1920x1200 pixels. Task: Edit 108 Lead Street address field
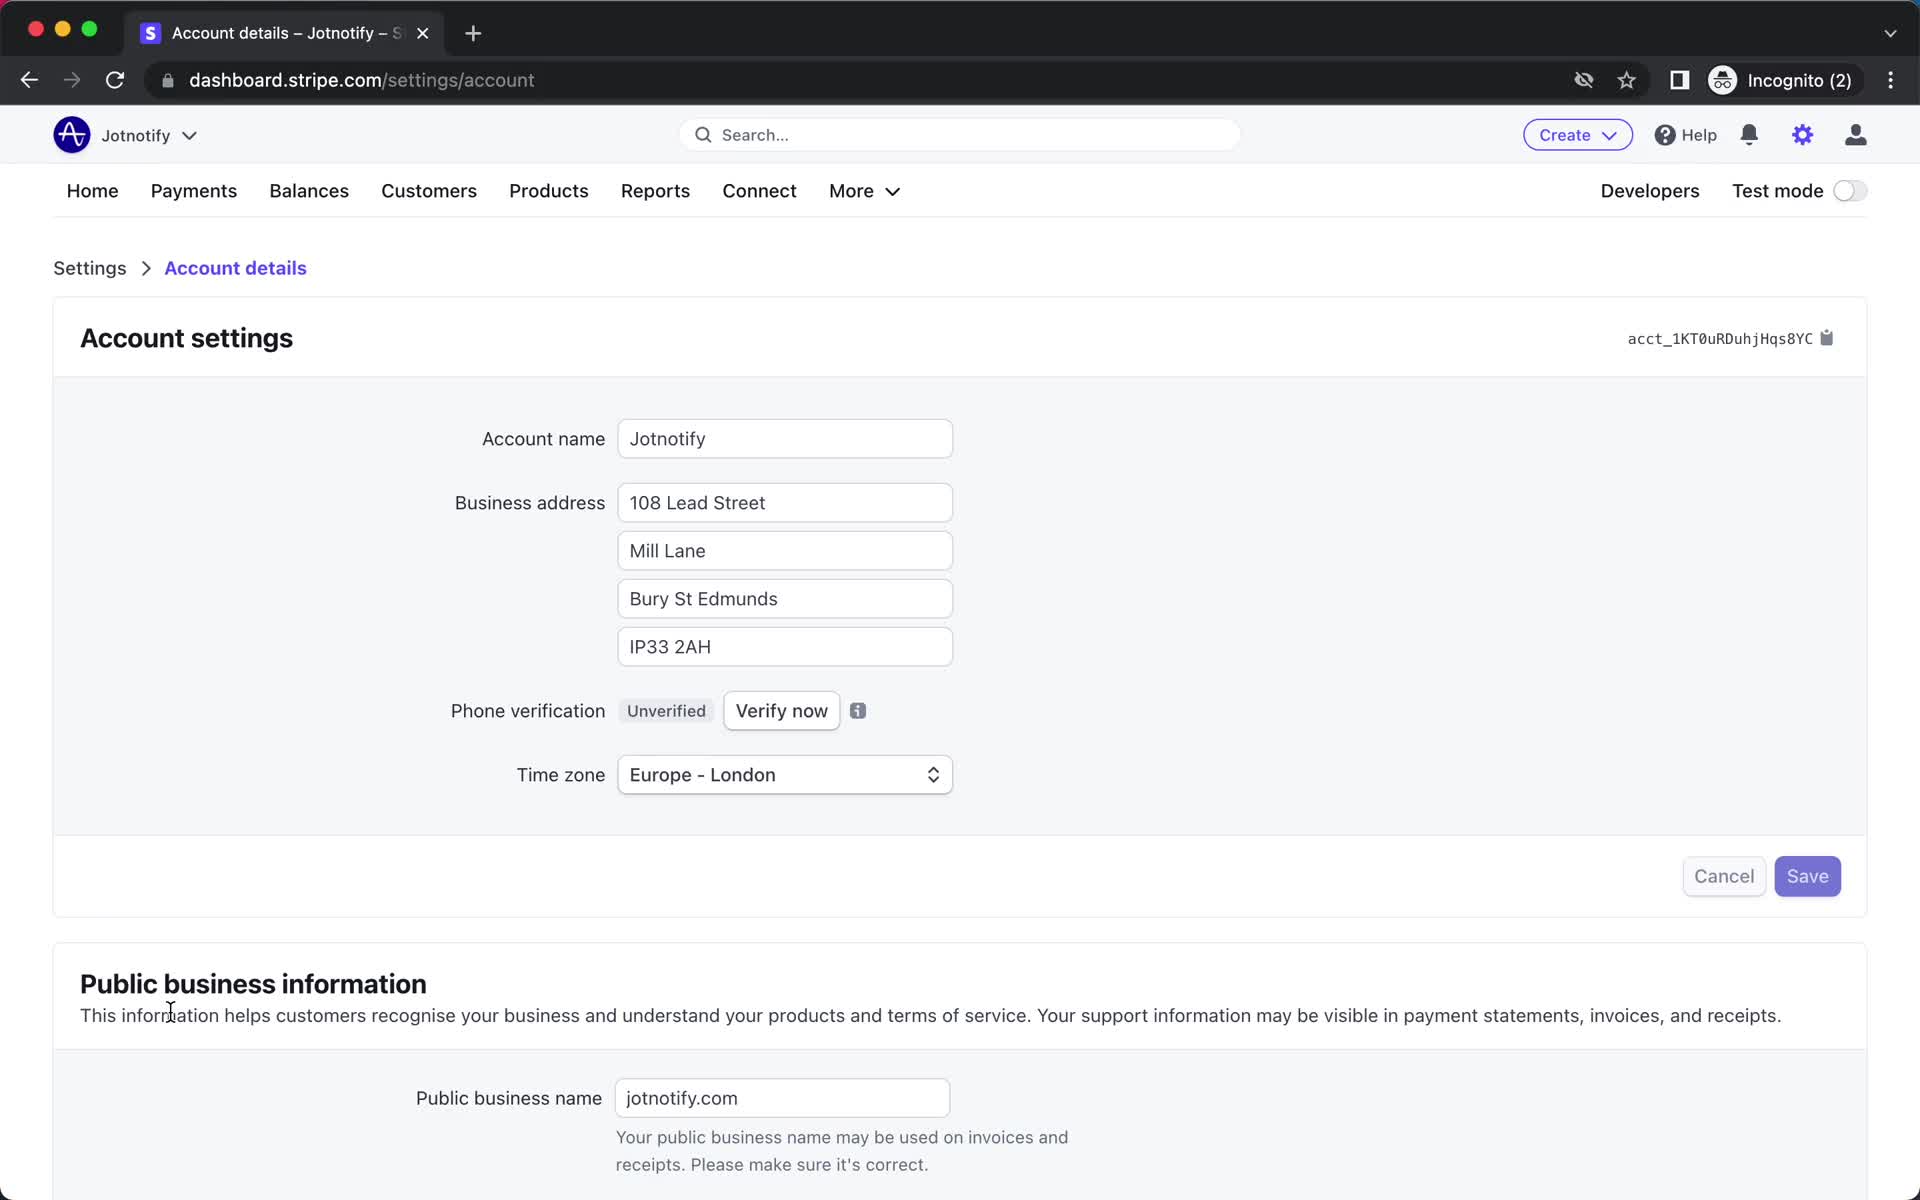click(785, 503)
